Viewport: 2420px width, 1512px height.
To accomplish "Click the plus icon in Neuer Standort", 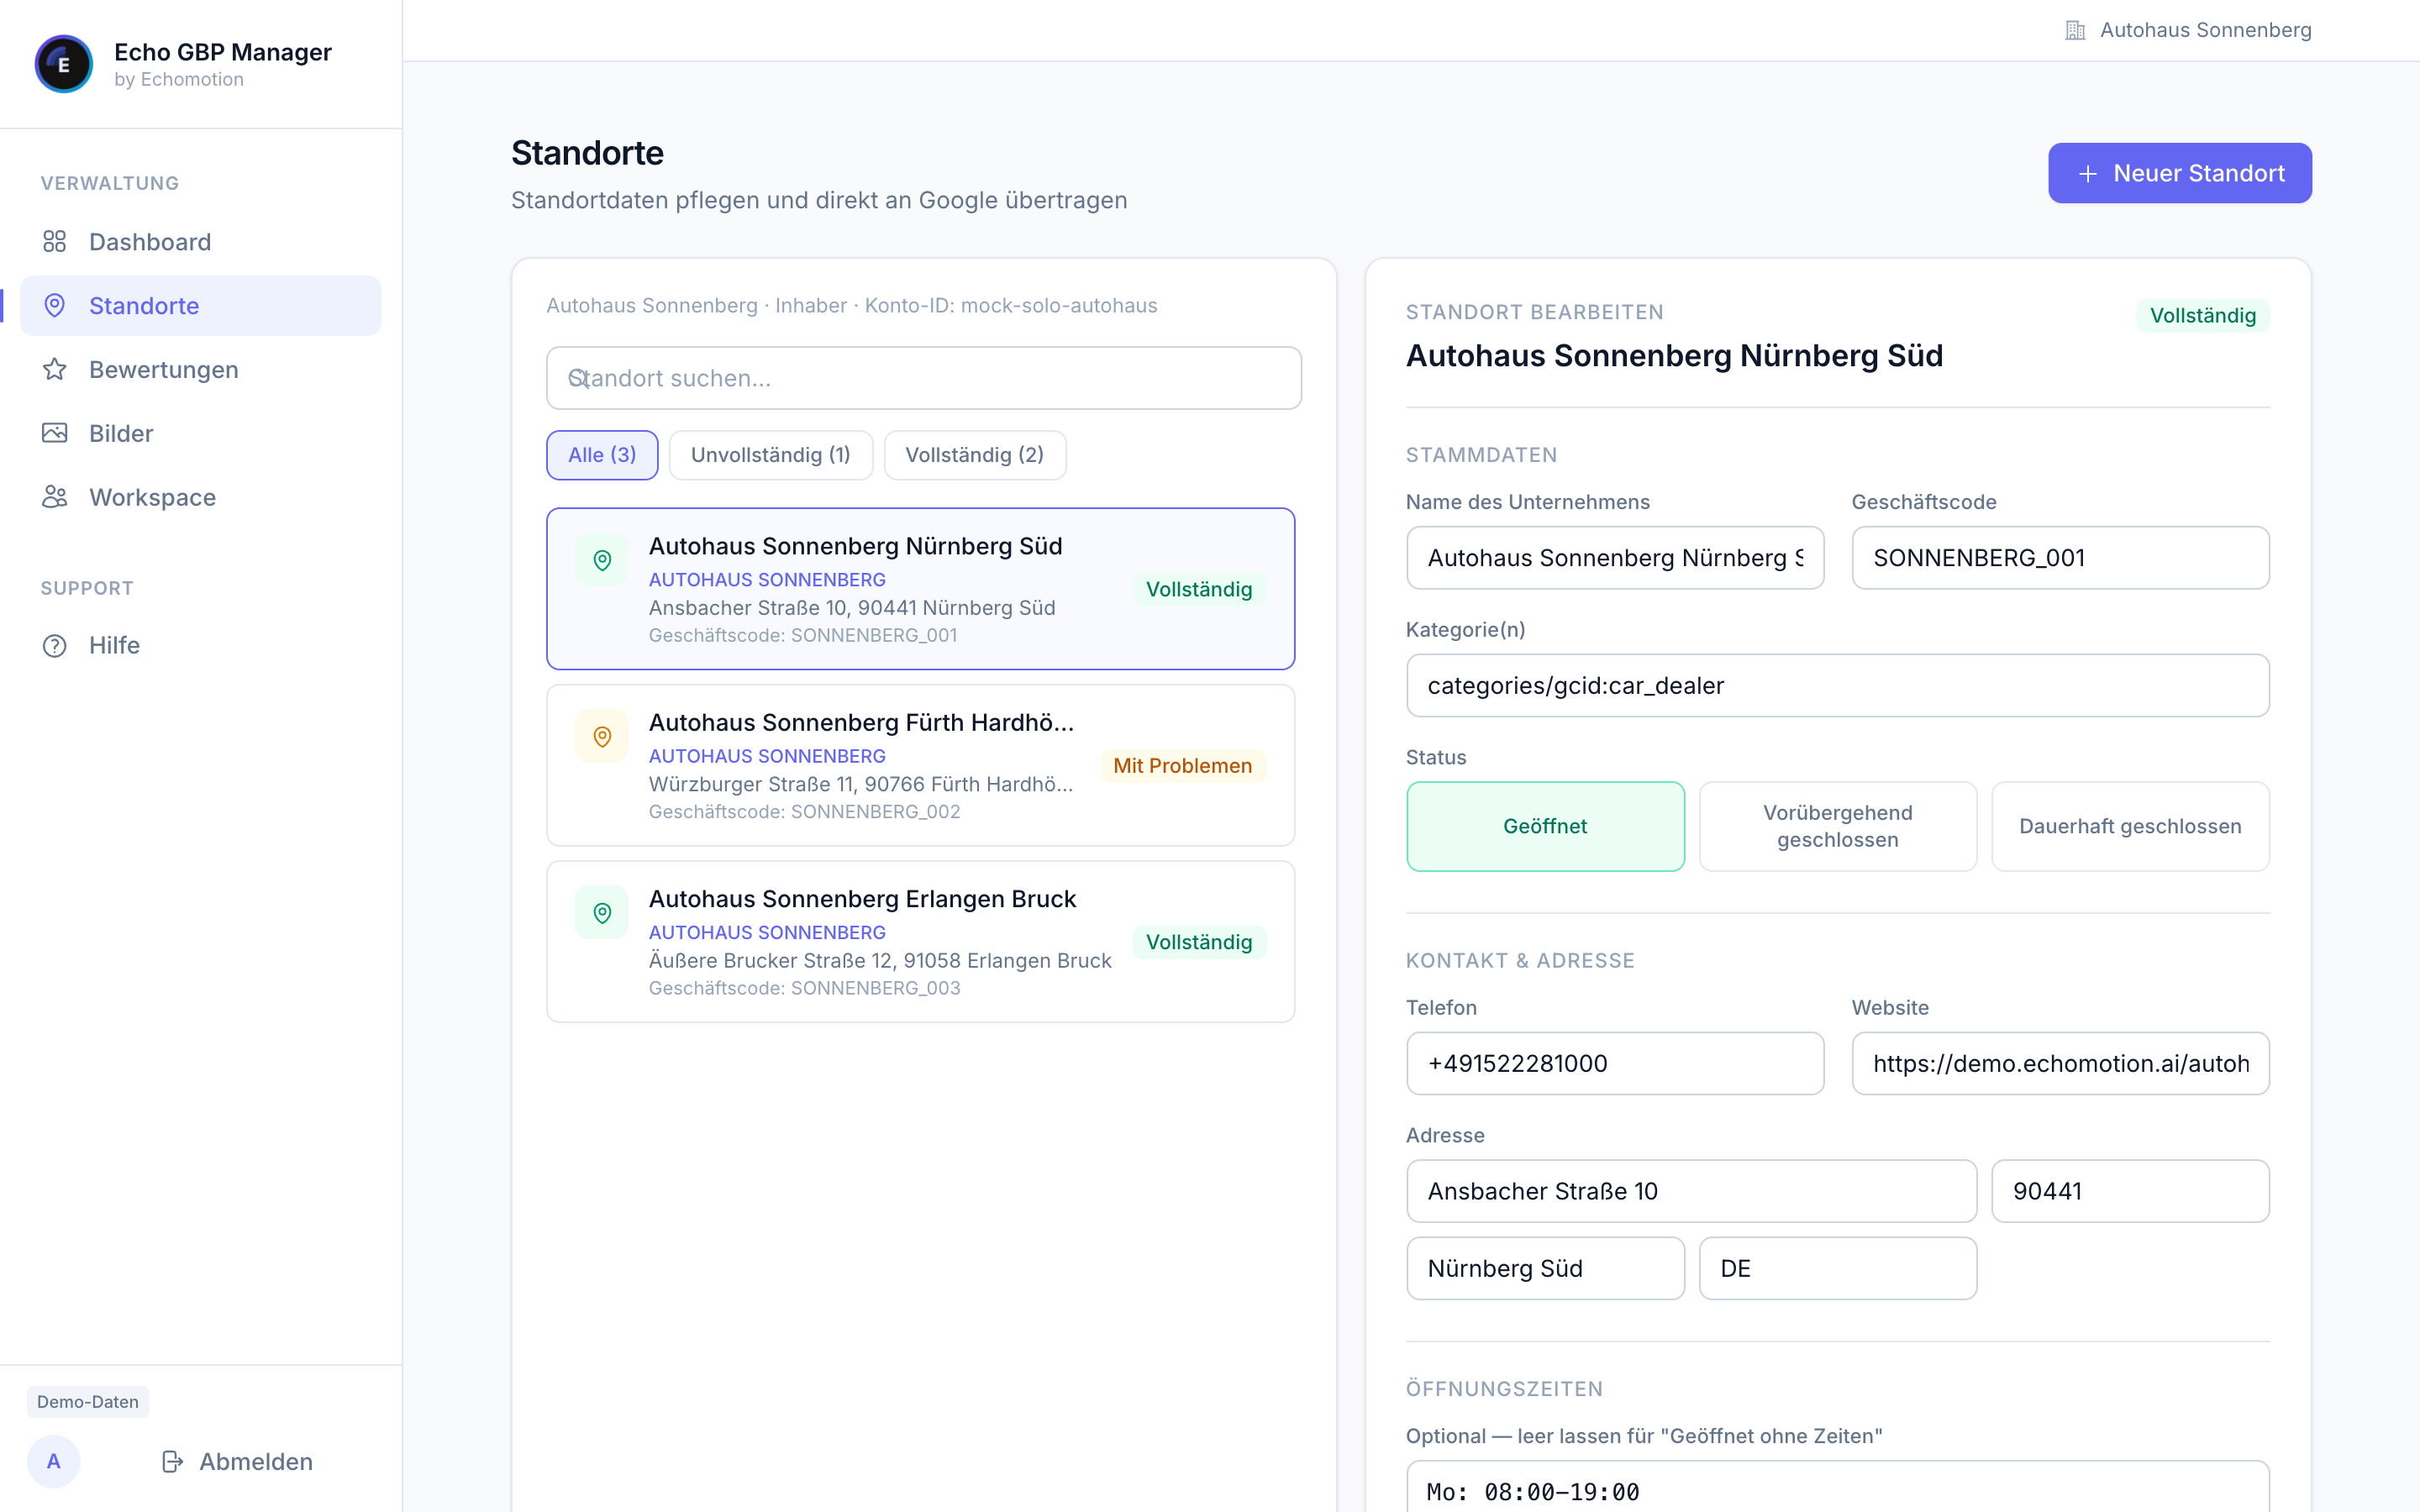I will (2088, 174).
